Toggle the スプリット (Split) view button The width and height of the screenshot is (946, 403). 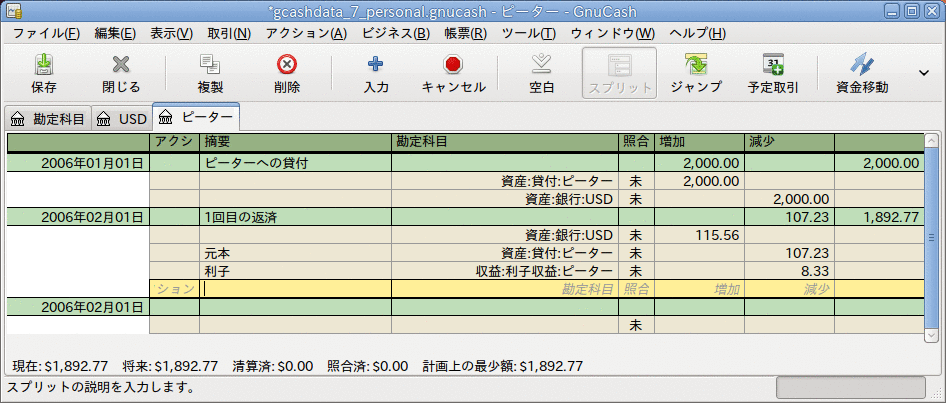(619, 74)
